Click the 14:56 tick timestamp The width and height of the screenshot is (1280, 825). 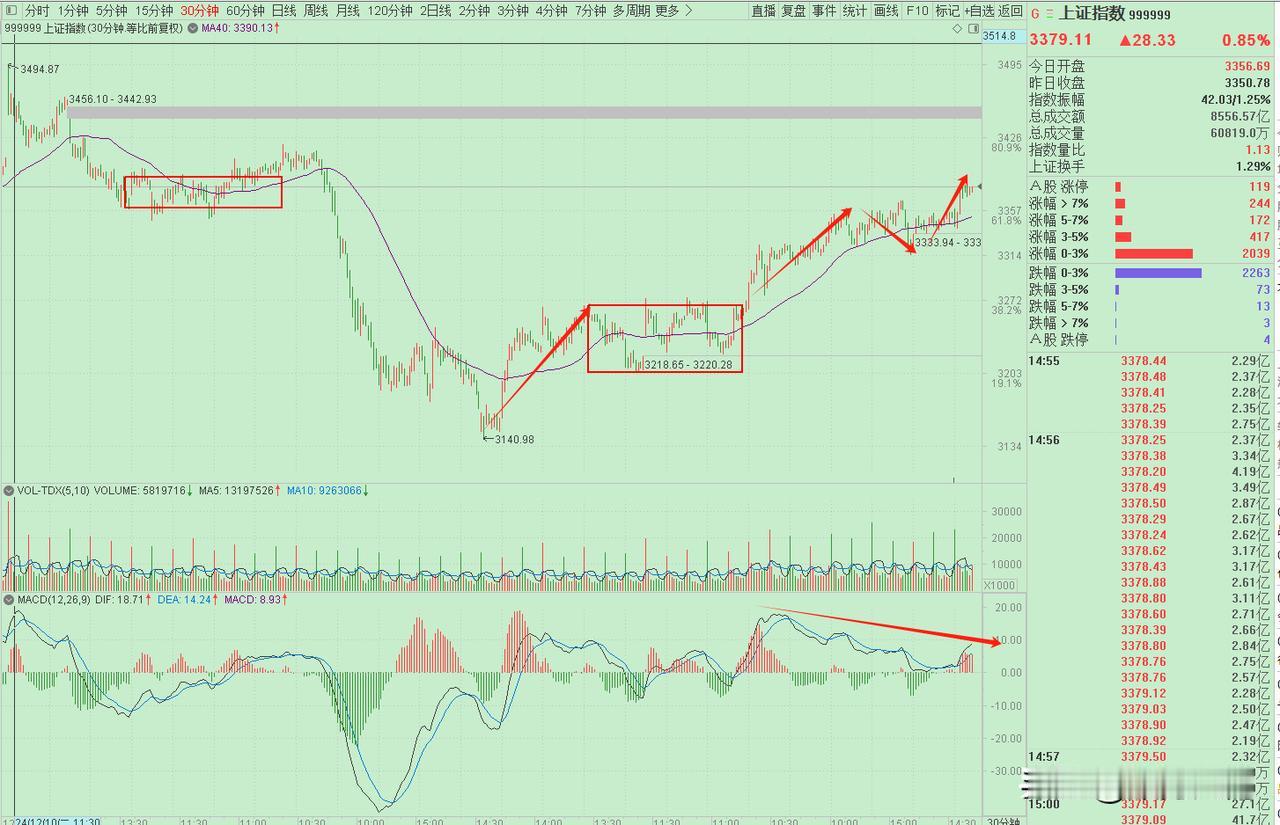(x=1044, y=440)
